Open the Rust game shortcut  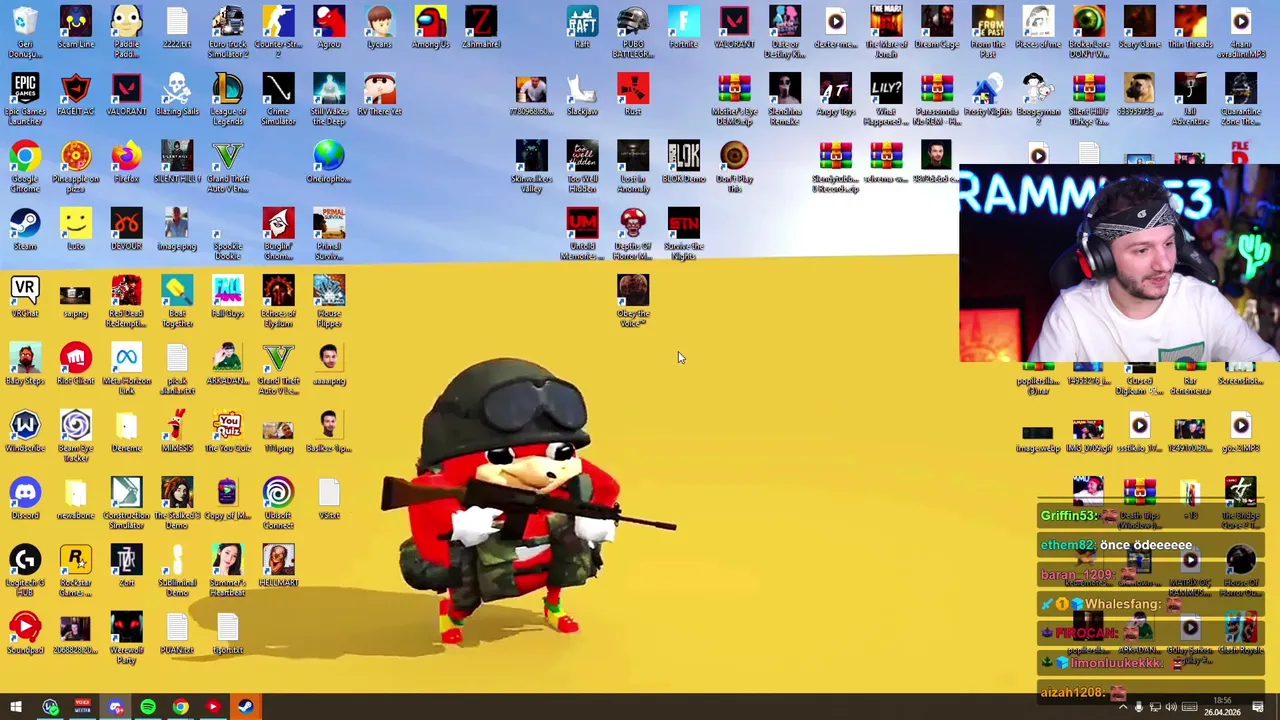(x=633, y=95)
